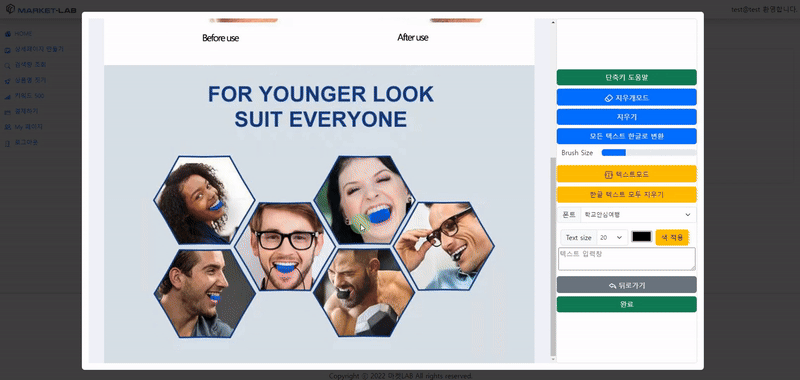
Task: Apply color with 색 적용 button
Action: [672, 238]
